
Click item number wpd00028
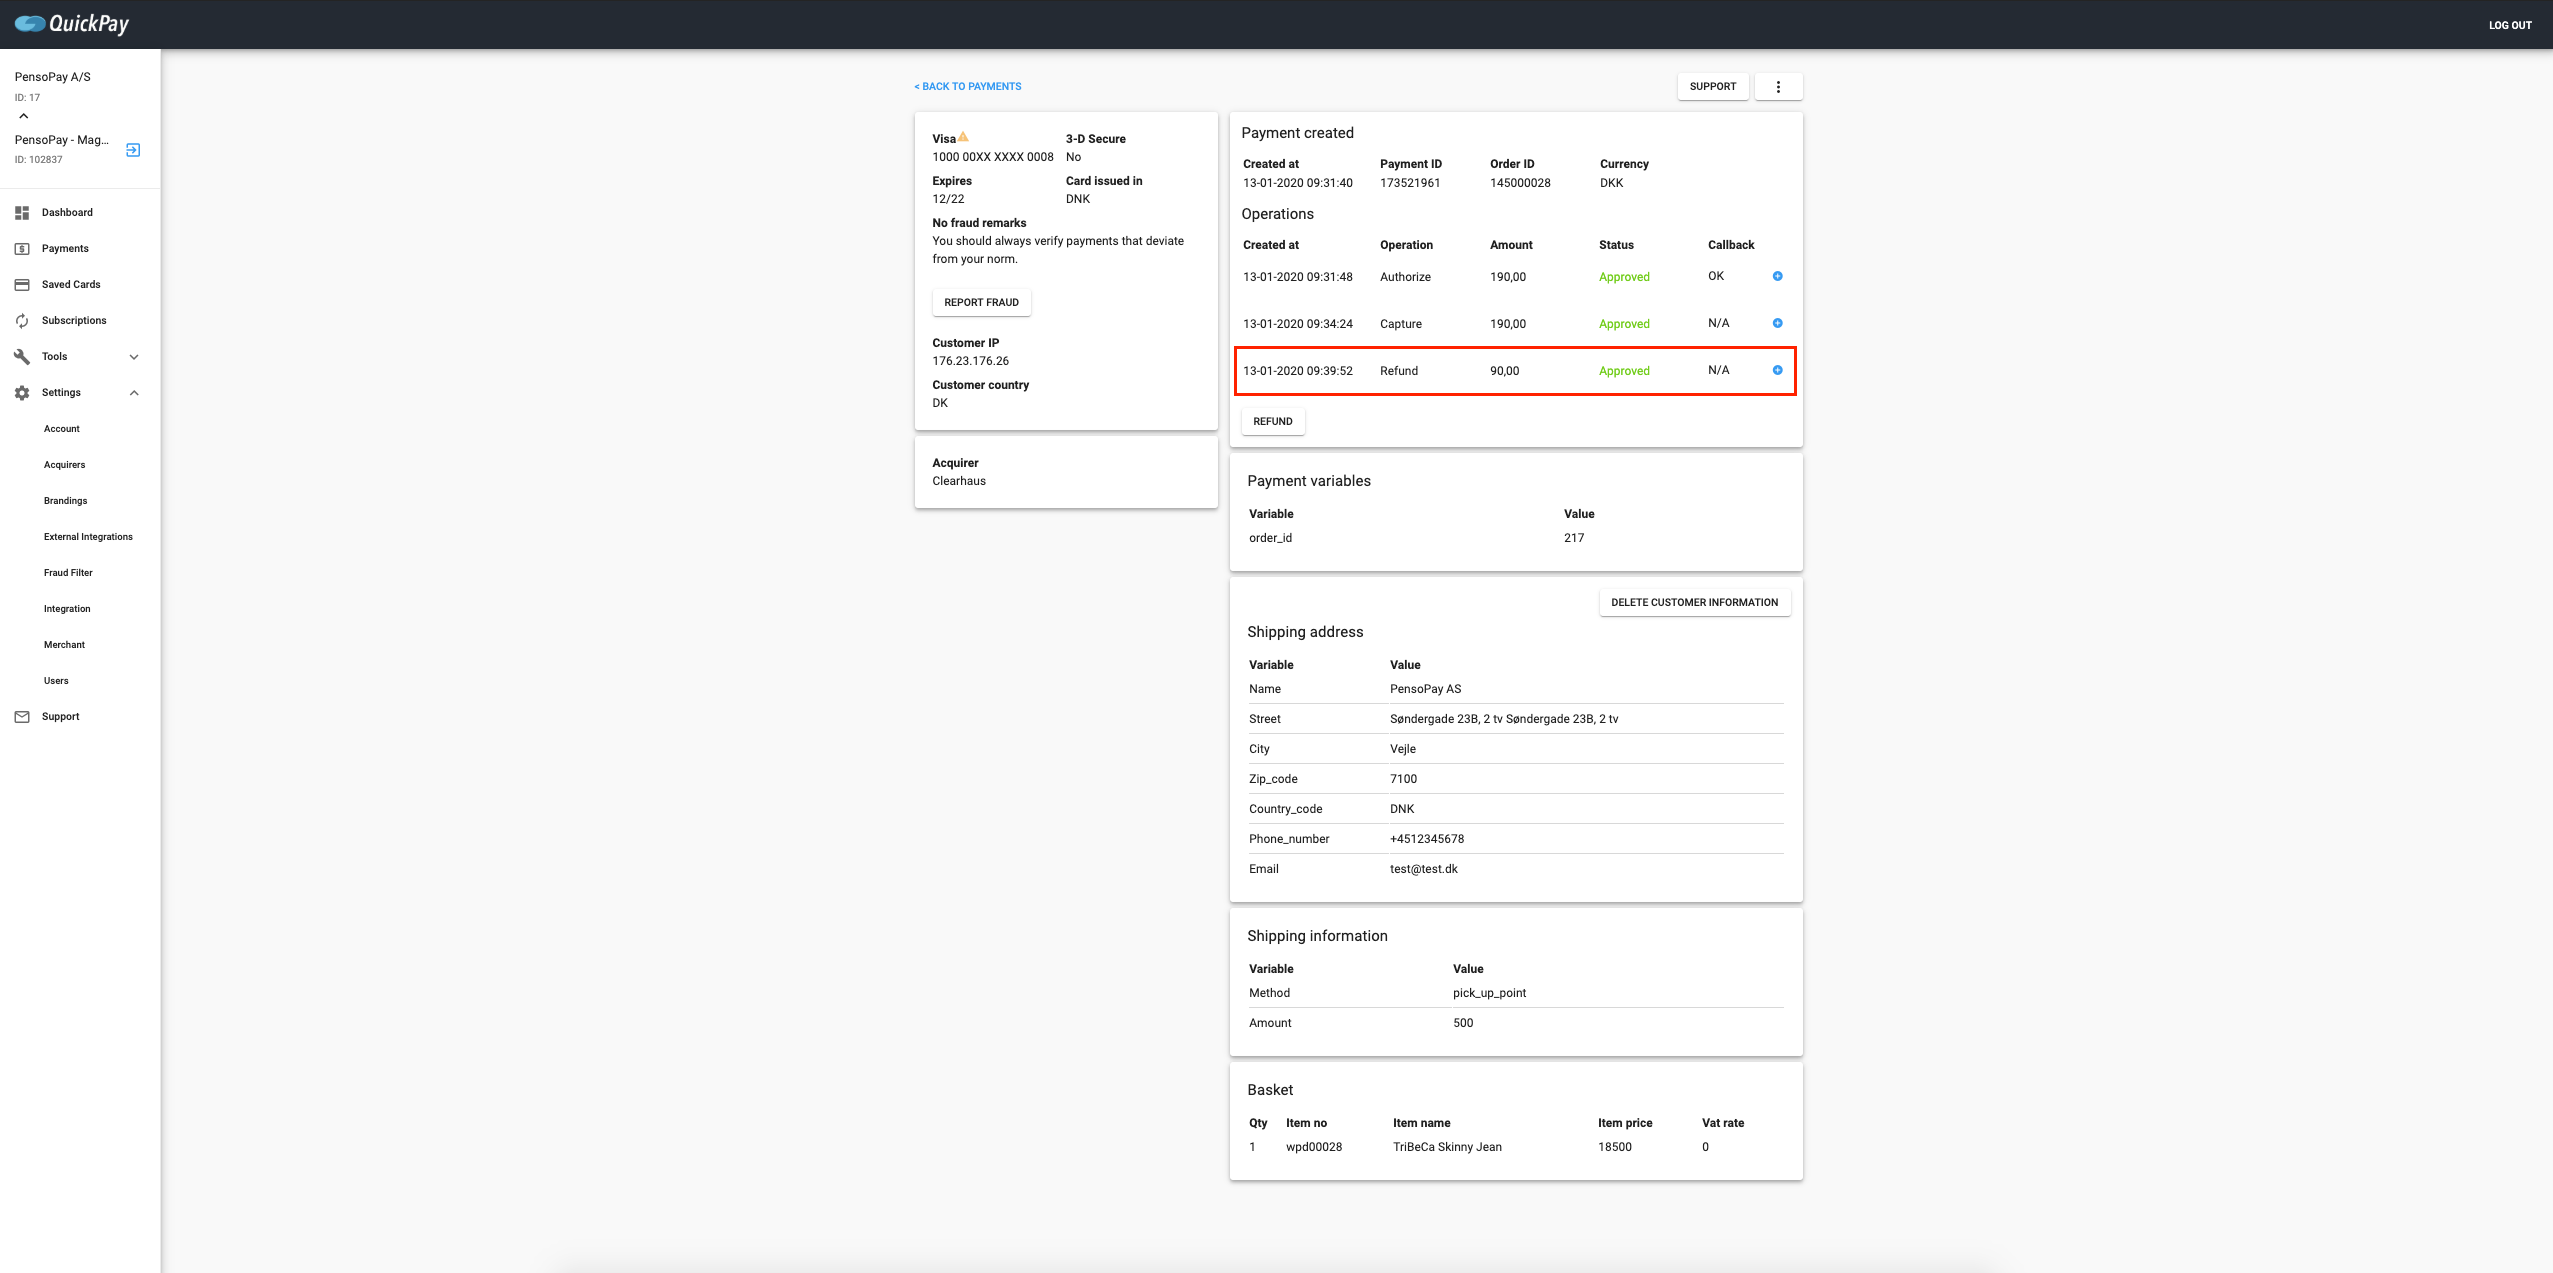click(1314, 1147)
